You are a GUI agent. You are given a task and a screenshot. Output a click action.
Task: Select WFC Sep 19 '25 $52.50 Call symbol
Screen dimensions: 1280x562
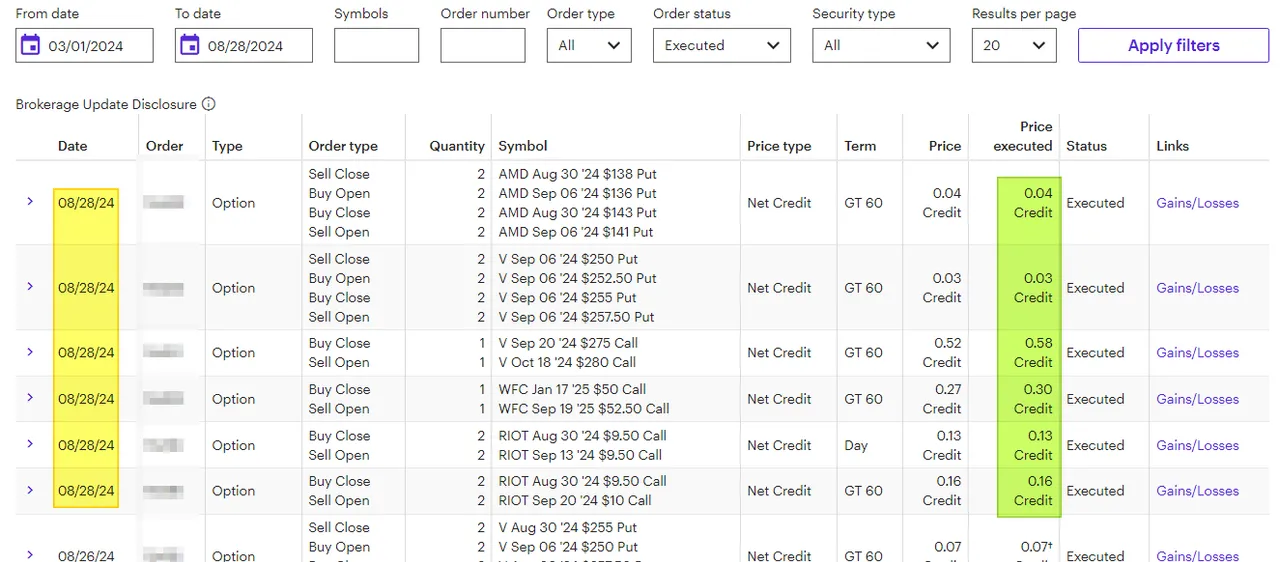(x=584, y=408)
